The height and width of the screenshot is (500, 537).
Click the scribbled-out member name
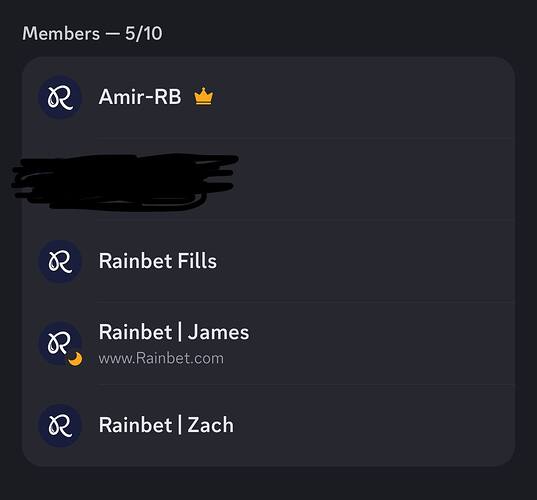[x=125, y=182]
